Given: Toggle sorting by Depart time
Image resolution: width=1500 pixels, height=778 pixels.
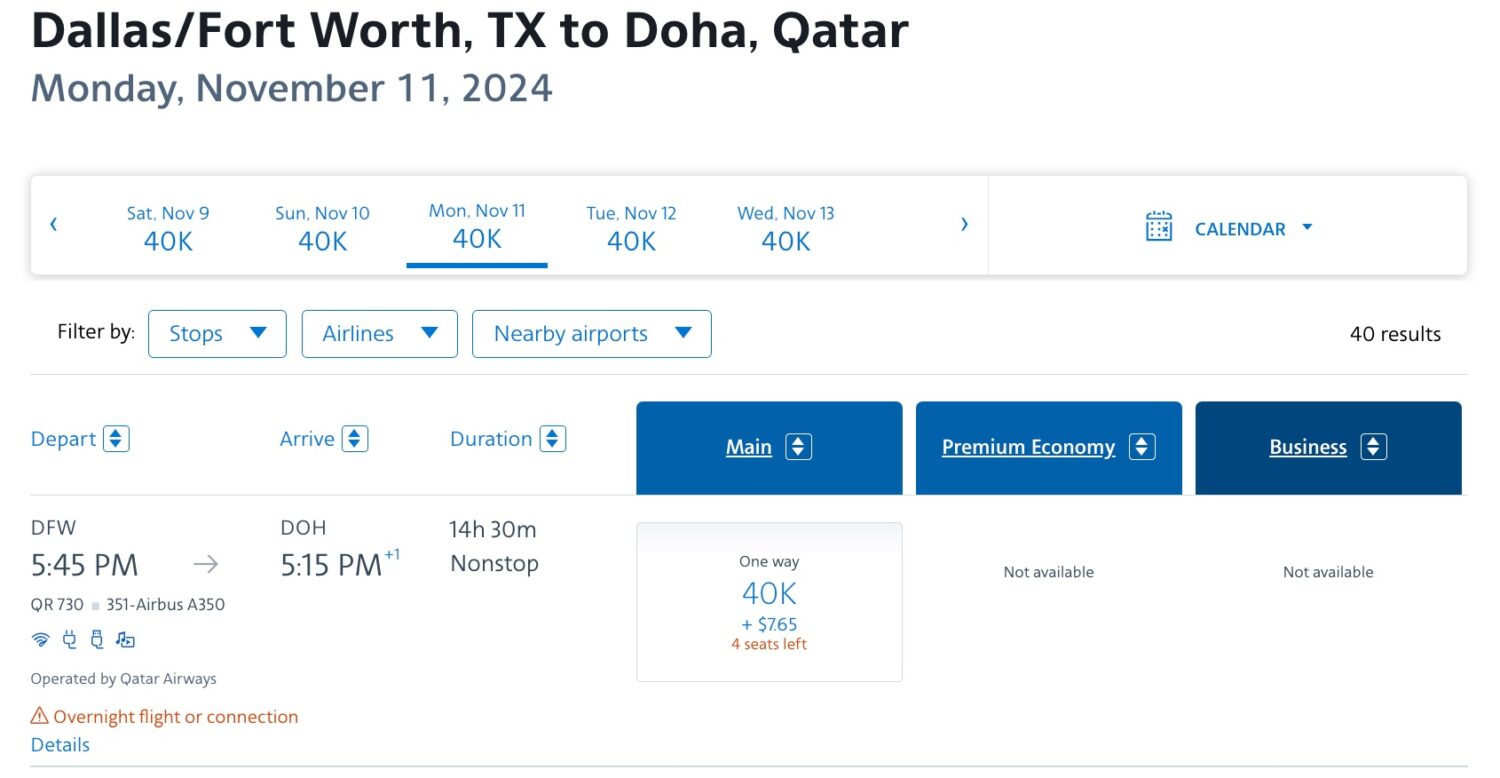Looking at the screenshot, I should (x=115, y=438).
